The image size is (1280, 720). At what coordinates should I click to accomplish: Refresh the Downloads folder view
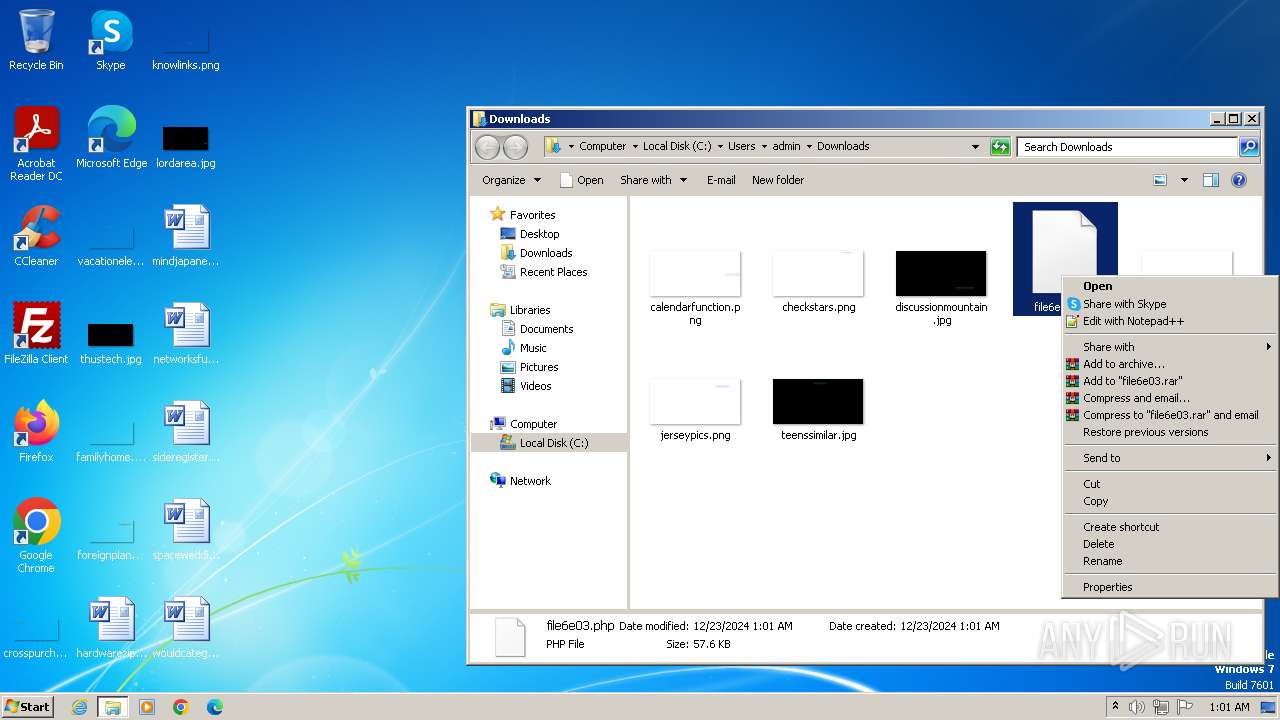click(x=1000, y=147)
